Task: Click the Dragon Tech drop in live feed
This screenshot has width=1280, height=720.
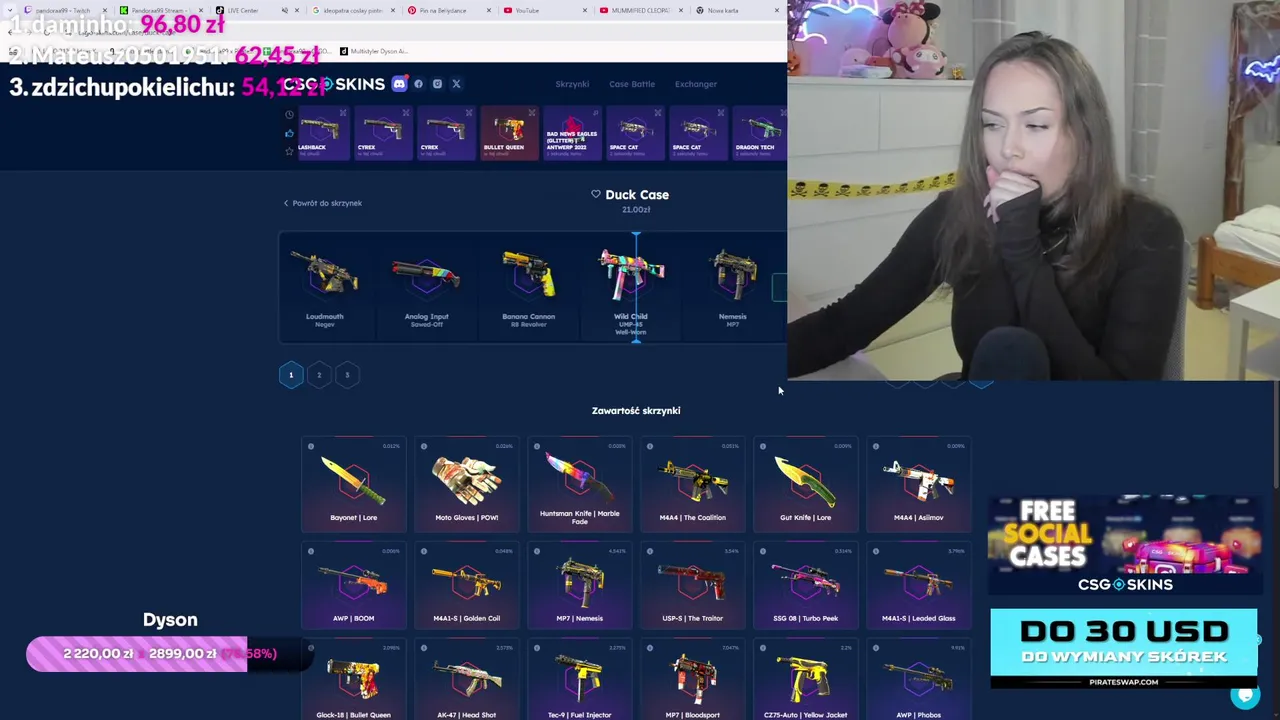Action: [x=758, y=134]
